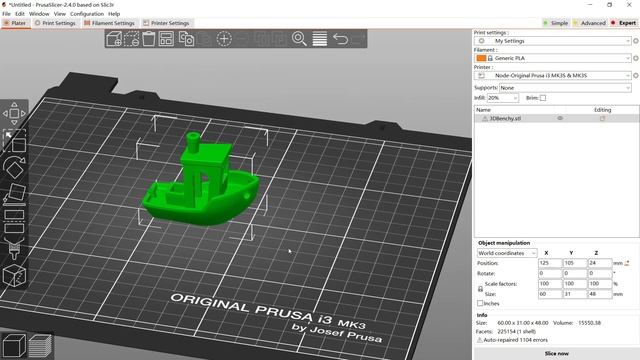Screen dimensions: 640x360
Task: Click the Slice now button
Action: 556,353
